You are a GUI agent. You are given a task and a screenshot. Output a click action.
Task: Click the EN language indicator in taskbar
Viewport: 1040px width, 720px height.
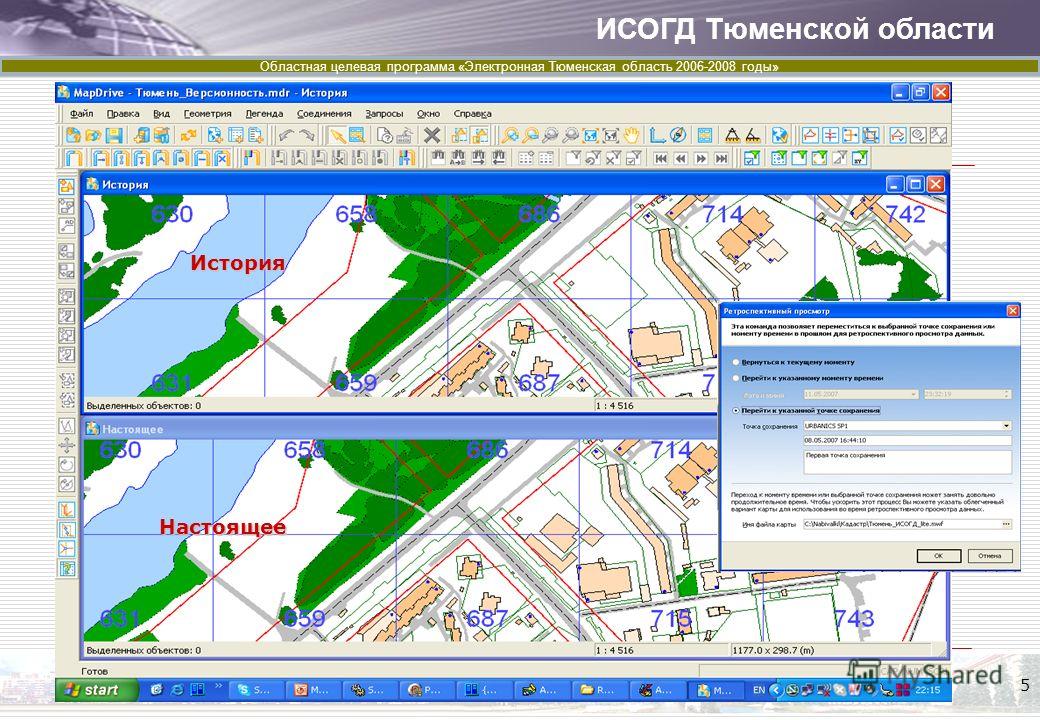[759, 690]
